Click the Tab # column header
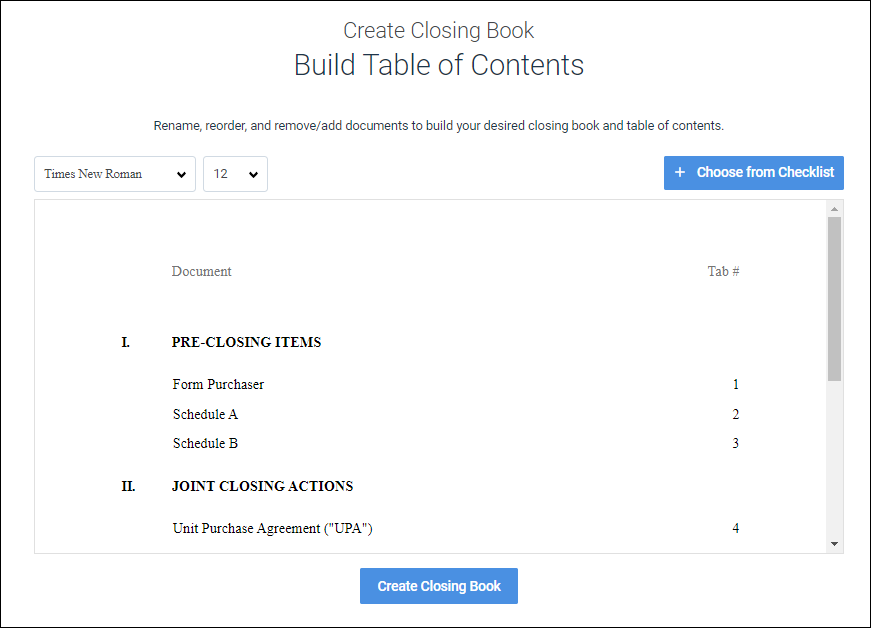 (723, 271)
